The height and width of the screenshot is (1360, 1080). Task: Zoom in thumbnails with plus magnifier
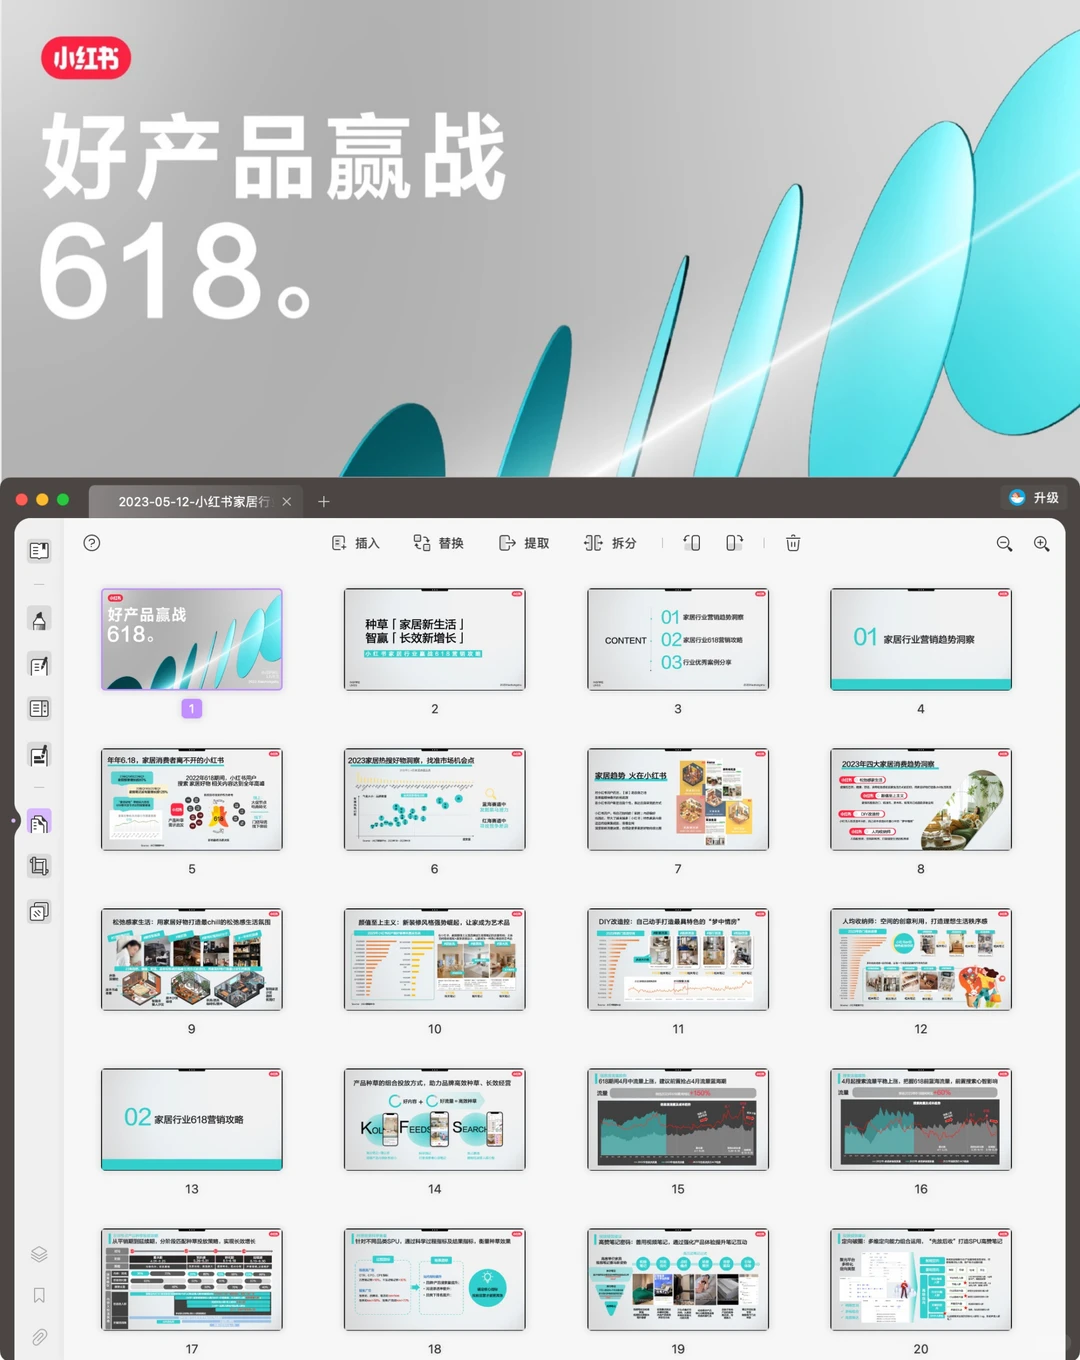1042,544
